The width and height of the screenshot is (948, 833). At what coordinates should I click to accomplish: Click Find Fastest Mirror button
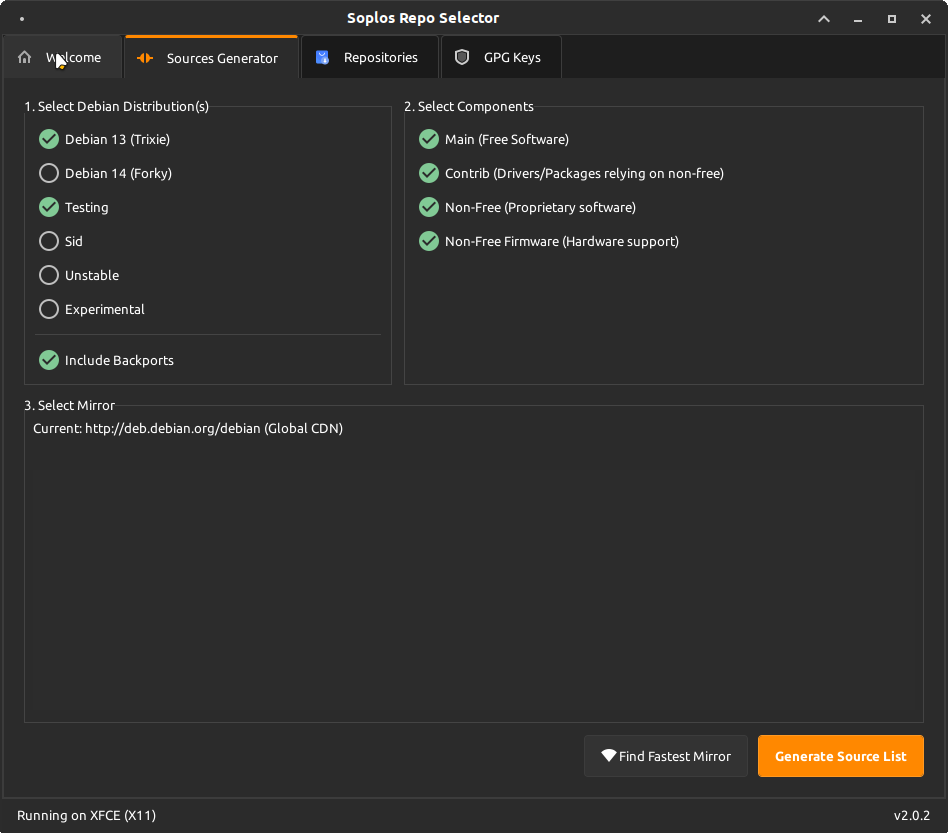[x=666, y=756]
